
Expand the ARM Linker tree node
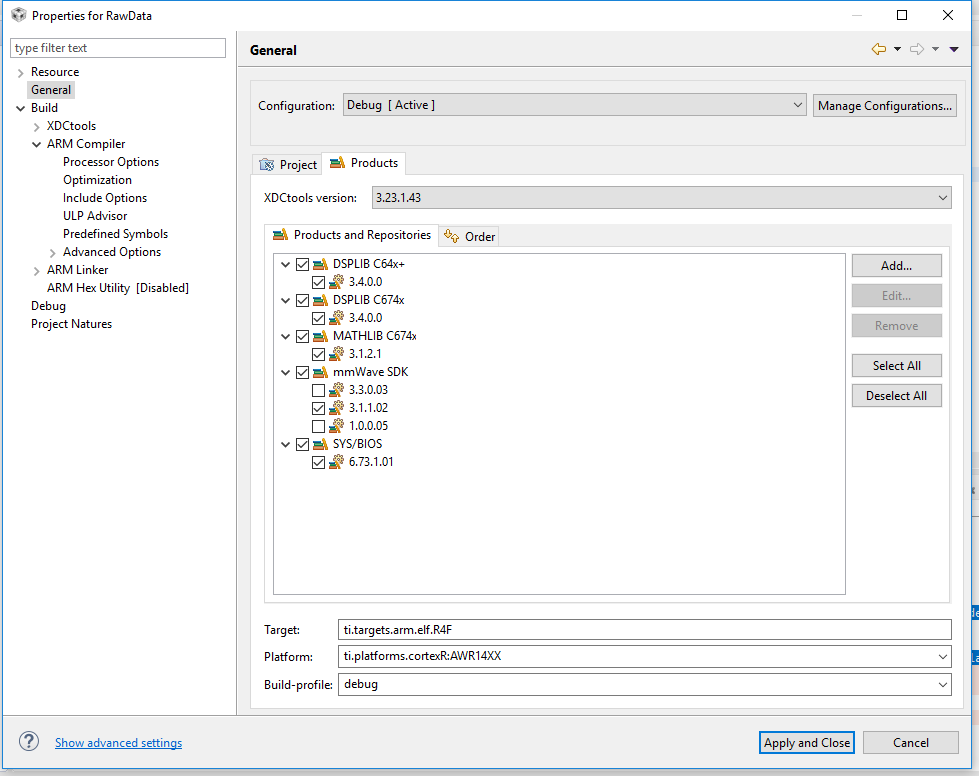[36, 271]
